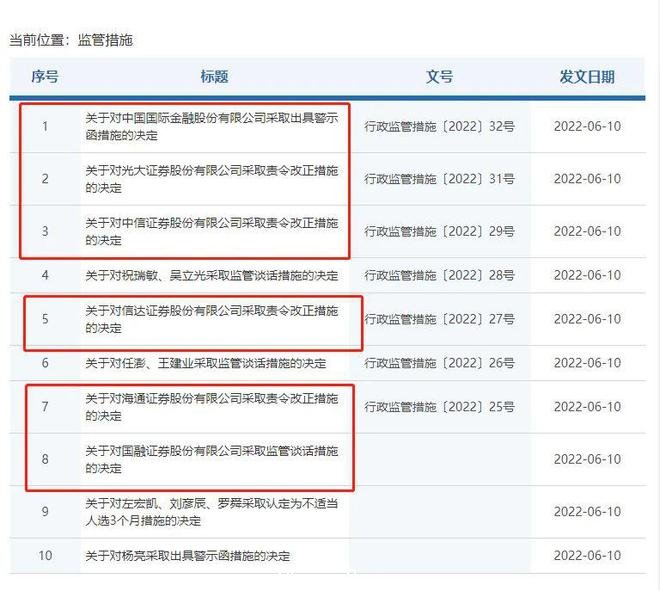Viewport: 660px width, 591px height.
Task: Open the 左宏凯、刘彦辰、罗舜 decision link
Action: 211,512
